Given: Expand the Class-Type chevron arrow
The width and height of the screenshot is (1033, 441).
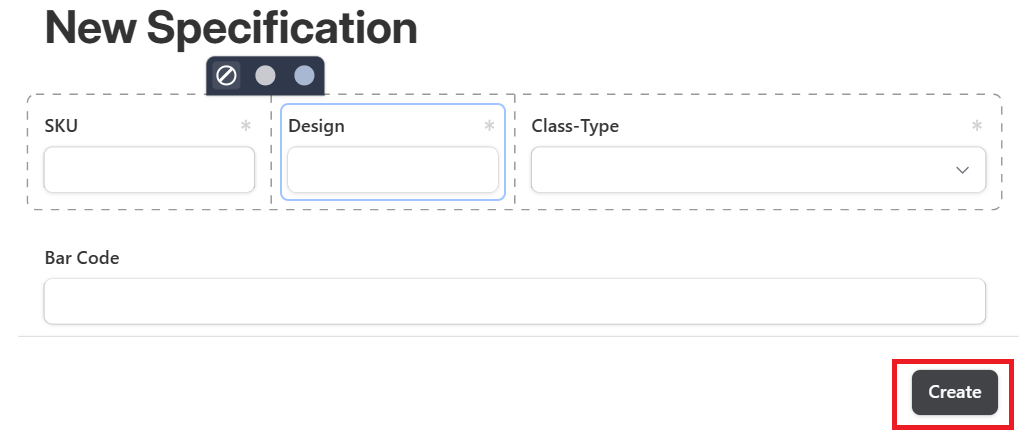Looking at the screenshot, I should (x=963, y=170).
